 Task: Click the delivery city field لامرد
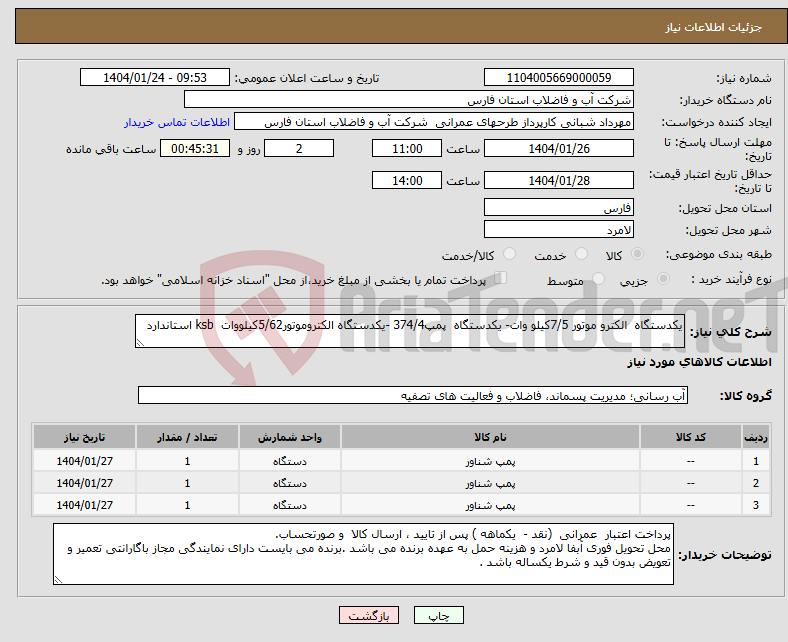coord(558,229)
